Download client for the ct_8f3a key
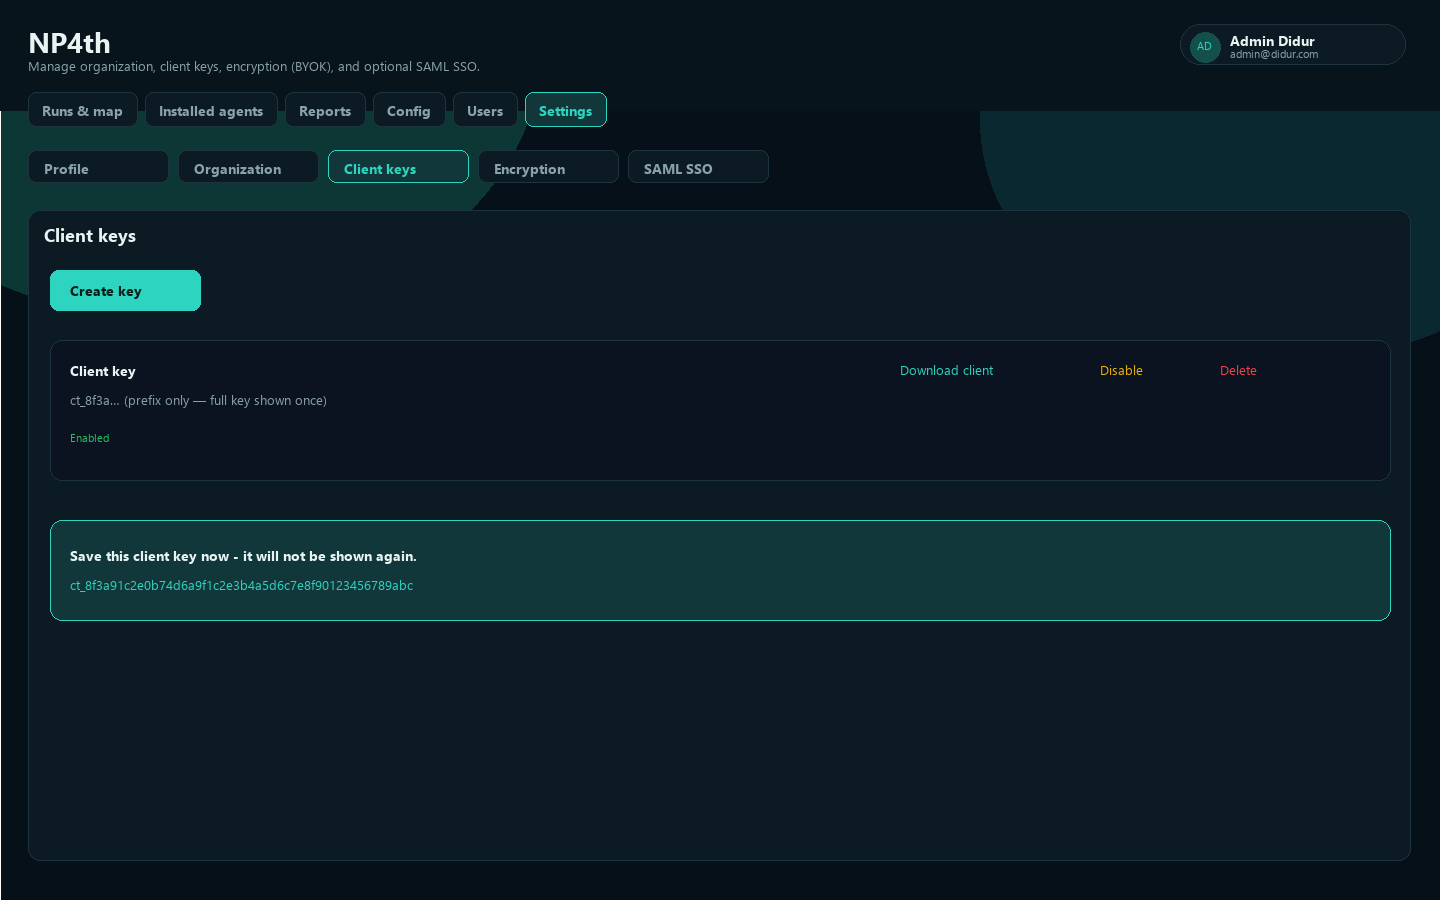This screenshot has height=900, width=1440. tap(947, 371)
